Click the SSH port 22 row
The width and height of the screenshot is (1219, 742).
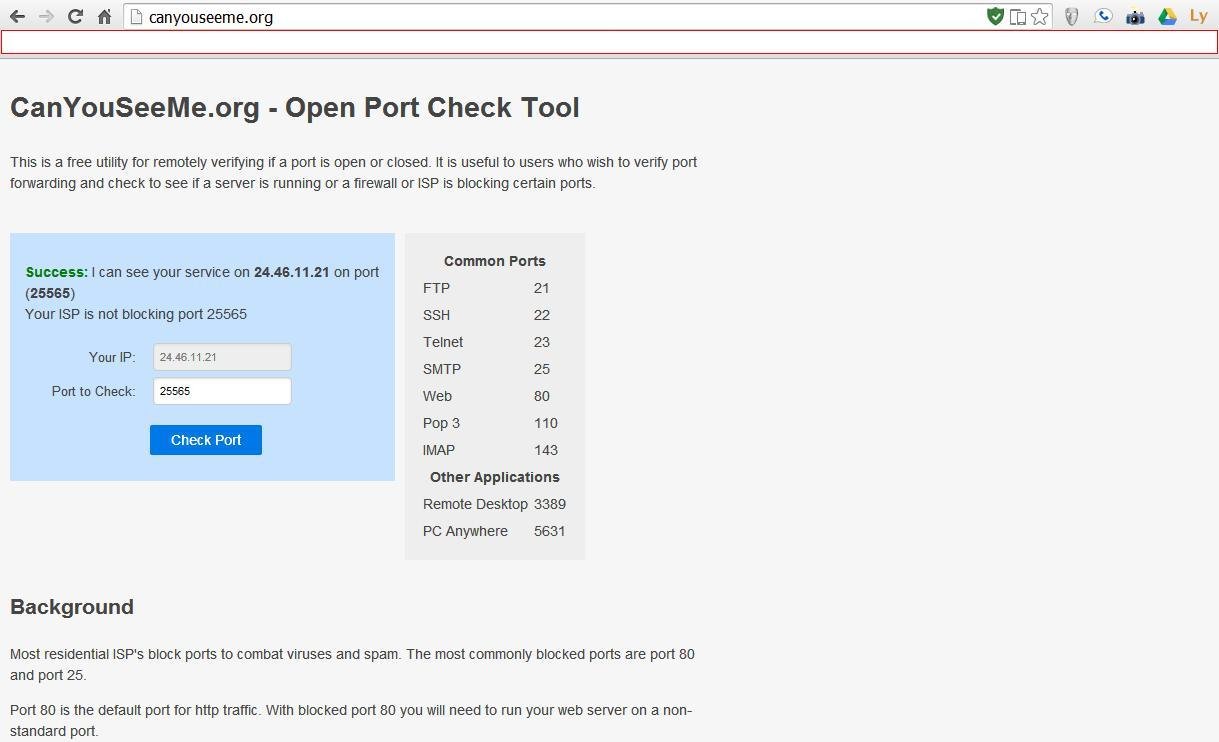coord(486,315)
